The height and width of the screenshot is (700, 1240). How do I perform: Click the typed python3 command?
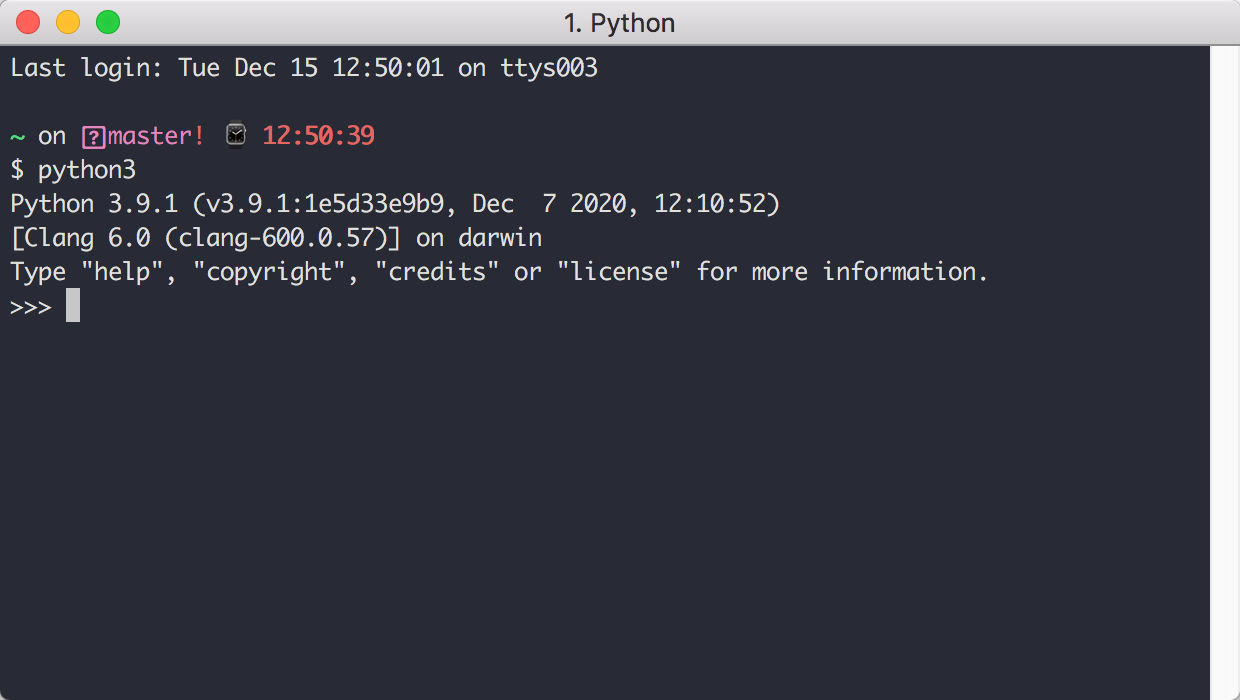pyautogui.click(x=87, y=170)
